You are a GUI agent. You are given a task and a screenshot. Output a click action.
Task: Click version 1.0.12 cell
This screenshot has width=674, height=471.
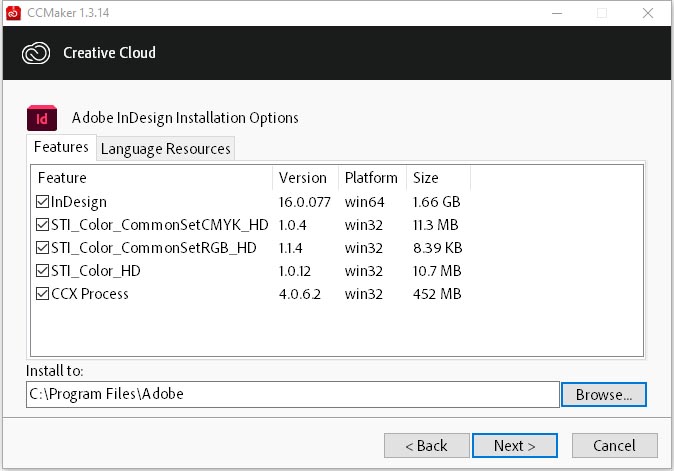click(294, 271)
